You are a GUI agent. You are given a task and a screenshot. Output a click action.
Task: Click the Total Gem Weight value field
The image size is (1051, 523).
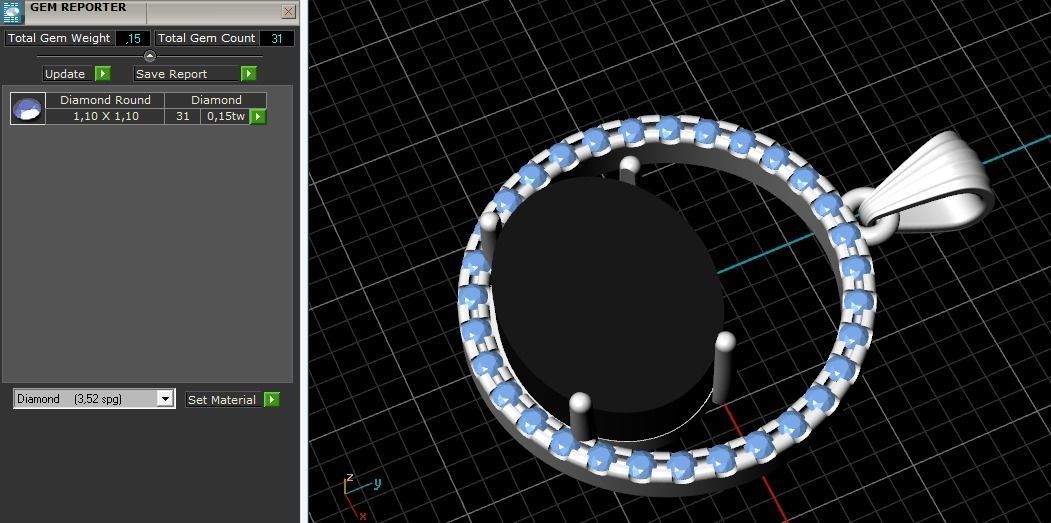[133, 38]
